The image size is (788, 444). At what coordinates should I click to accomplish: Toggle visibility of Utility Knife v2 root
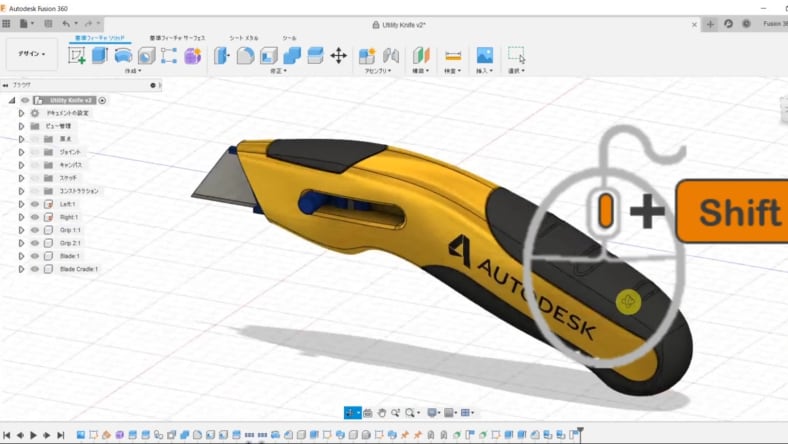click(25, 101)
